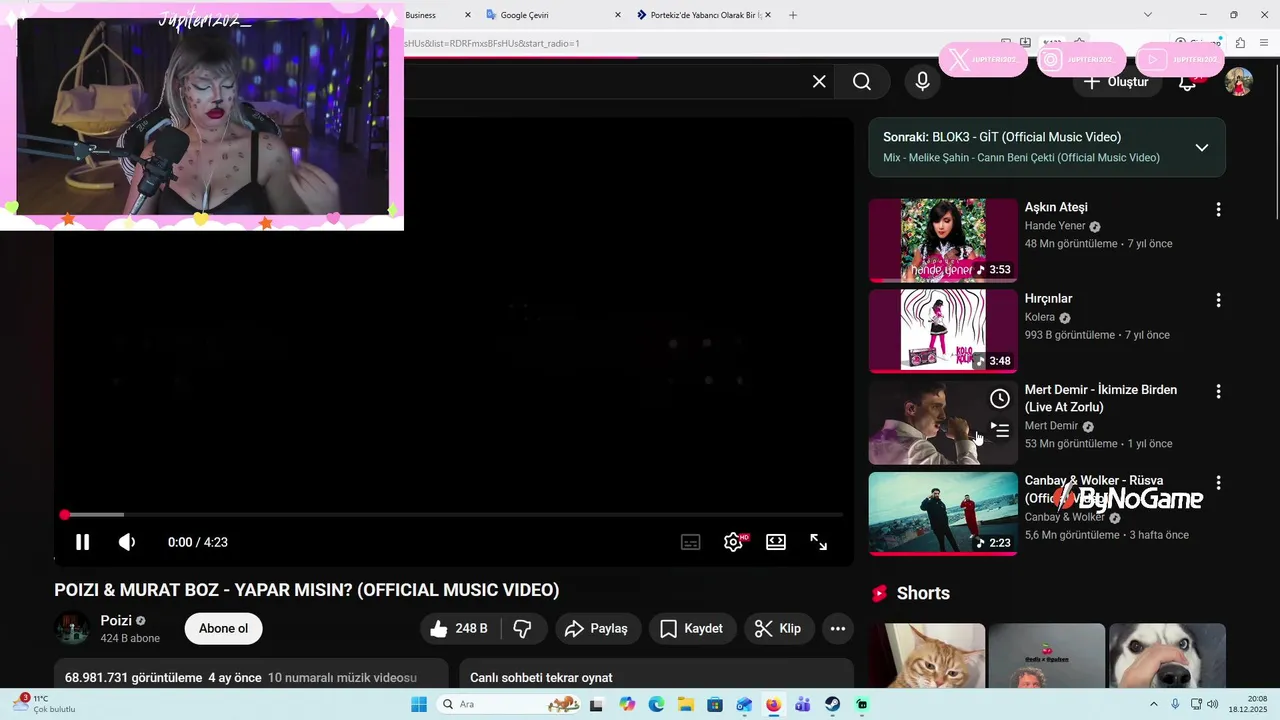The width and height of the screenshot is (1280, 720).
Task: Open a new browser tab
Action: pos(793,15)
